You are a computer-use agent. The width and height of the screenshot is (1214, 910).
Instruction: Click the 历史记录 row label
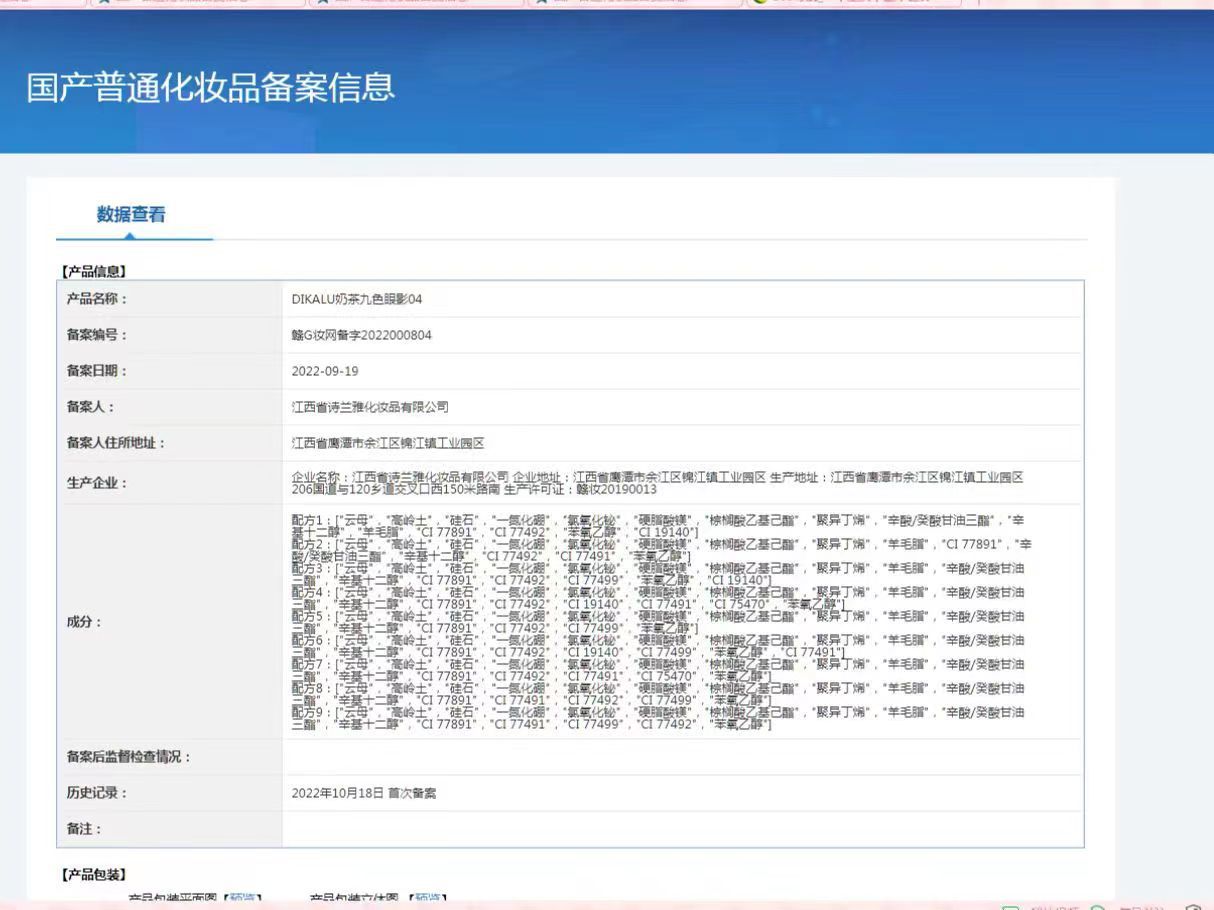pyautogui.click(x=97, y=793)
